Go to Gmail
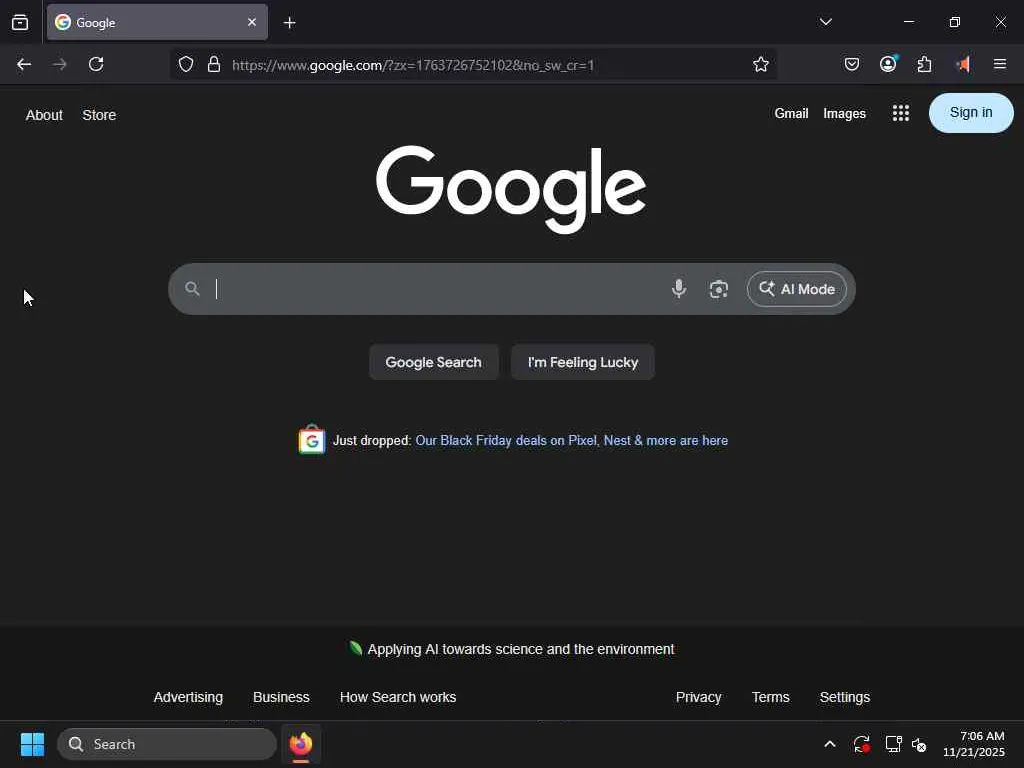This screenshot has width=1024, height=768. pos(791,114)
